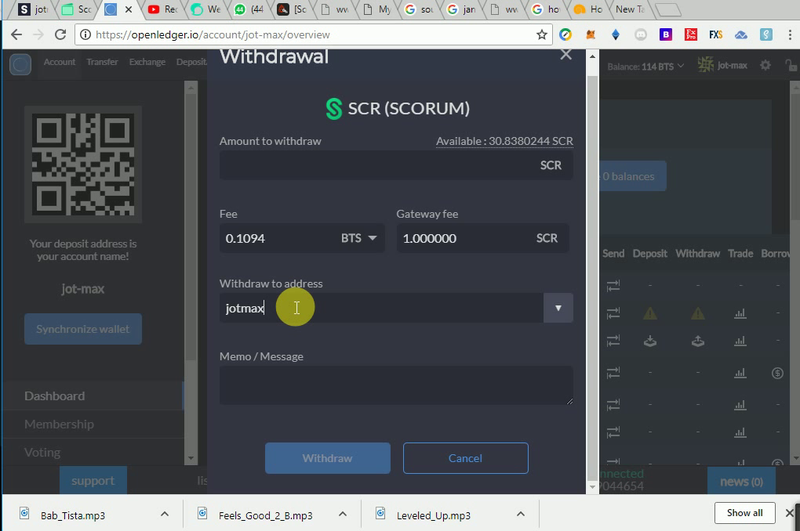
Task: Open the Transfer menu item
Action: (102, 62)
